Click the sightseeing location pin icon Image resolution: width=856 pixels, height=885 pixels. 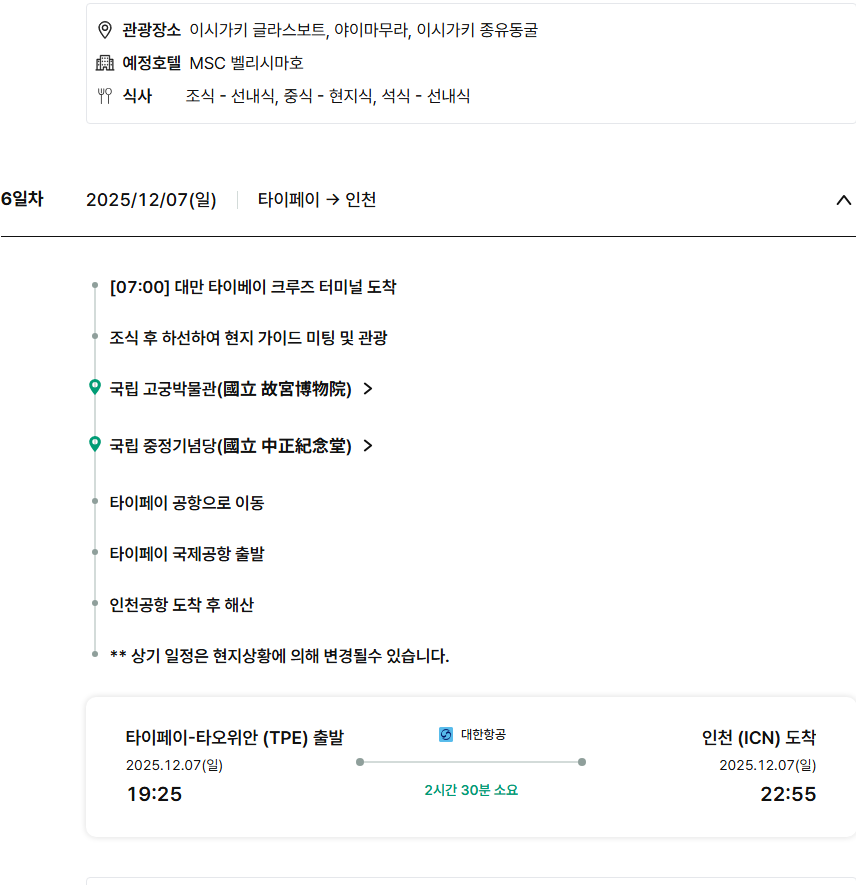105,30
